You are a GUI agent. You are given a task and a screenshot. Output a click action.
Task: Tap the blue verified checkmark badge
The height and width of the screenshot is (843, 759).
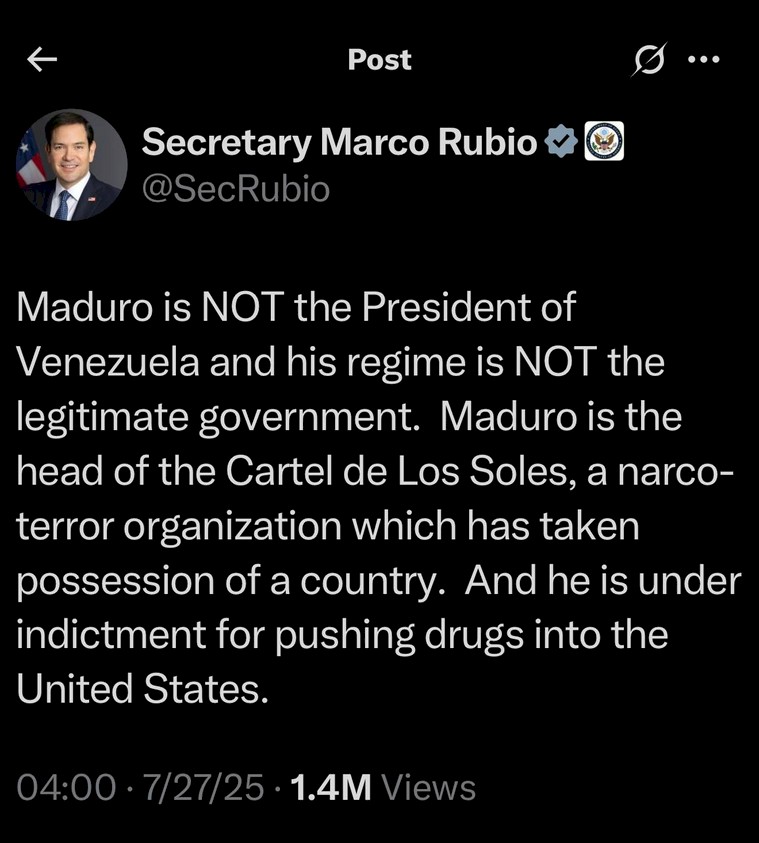(x=560, y=143)
